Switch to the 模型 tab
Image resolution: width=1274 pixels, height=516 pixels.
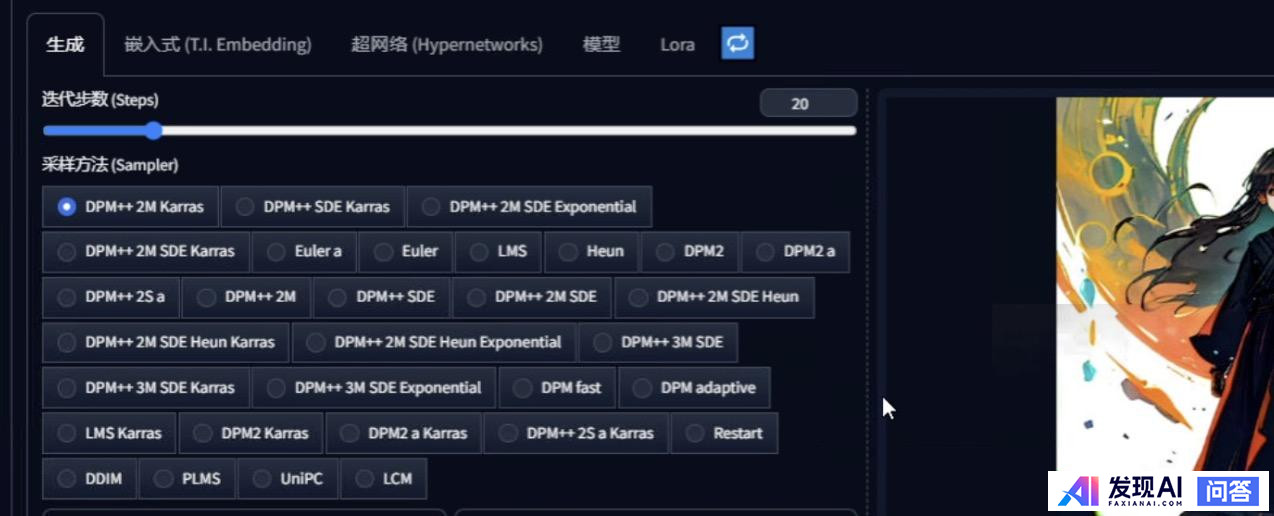[x=601, y=45]
